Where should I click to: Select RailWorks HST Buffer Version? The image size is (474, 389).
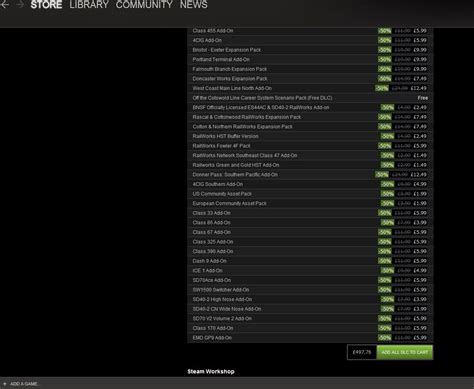(310, 136)
